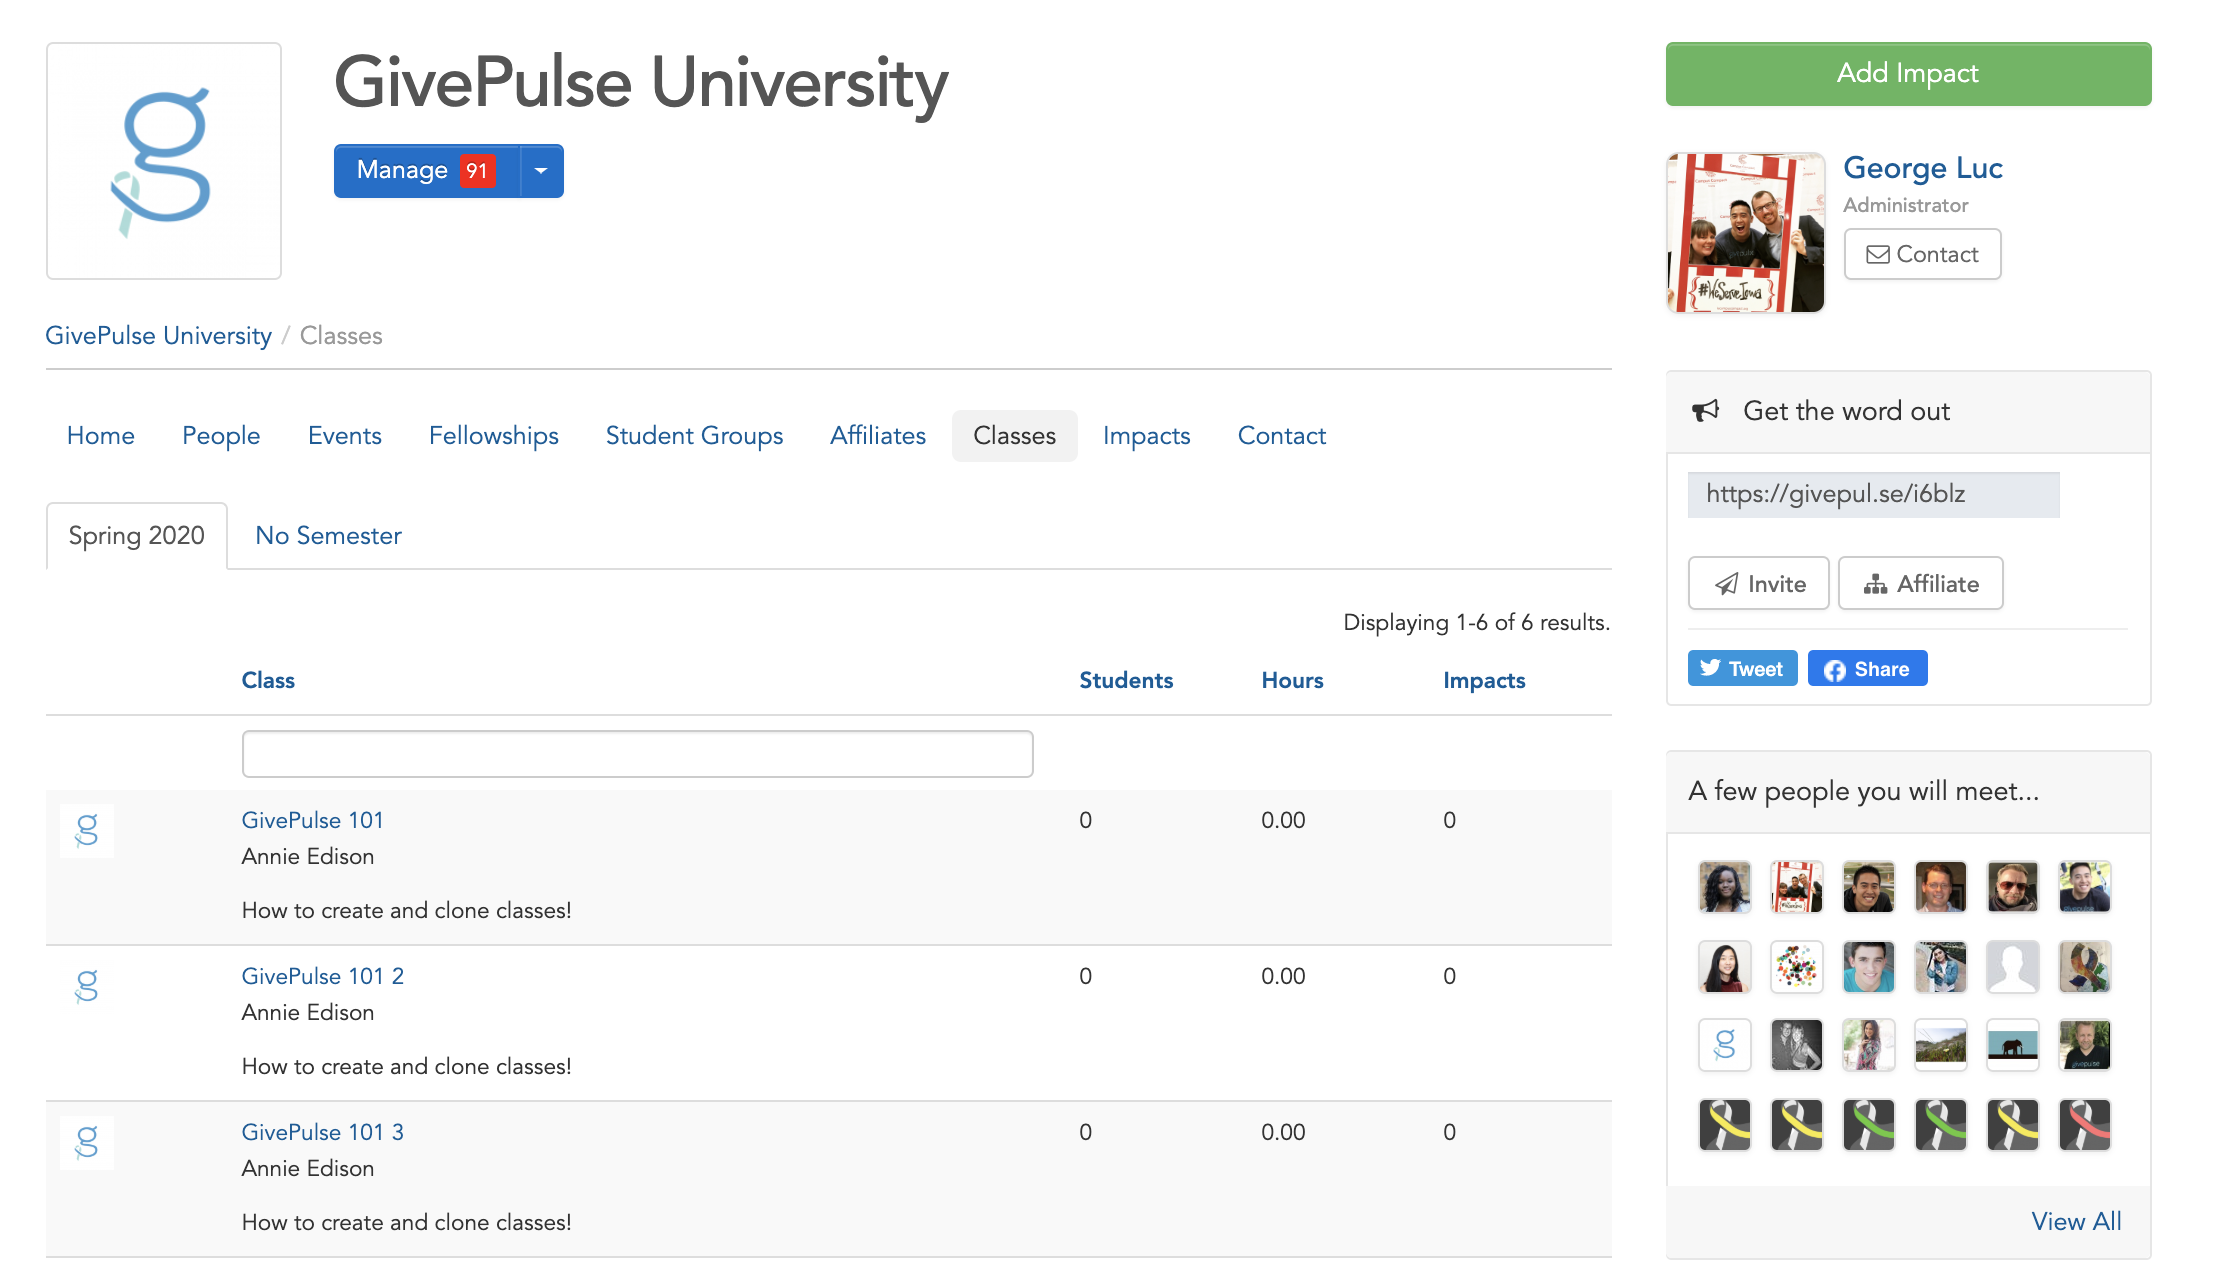Click description text in the GivePulse 101 row
This screenshot has height=1272, width=2236.
[x=407, y=911]
